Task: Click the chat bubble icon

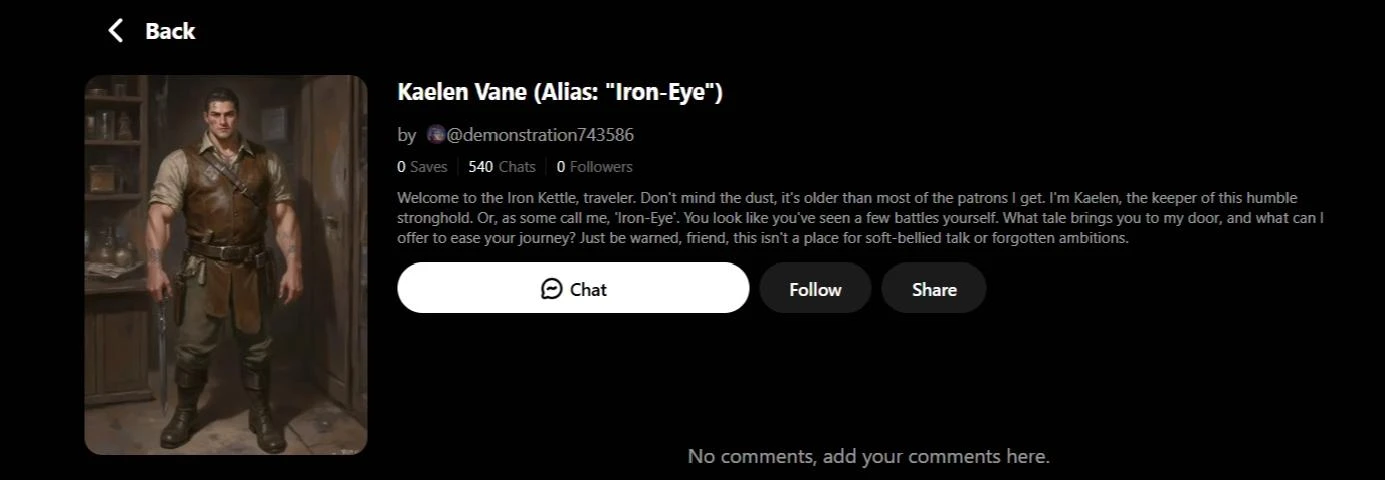Action: 551,289
